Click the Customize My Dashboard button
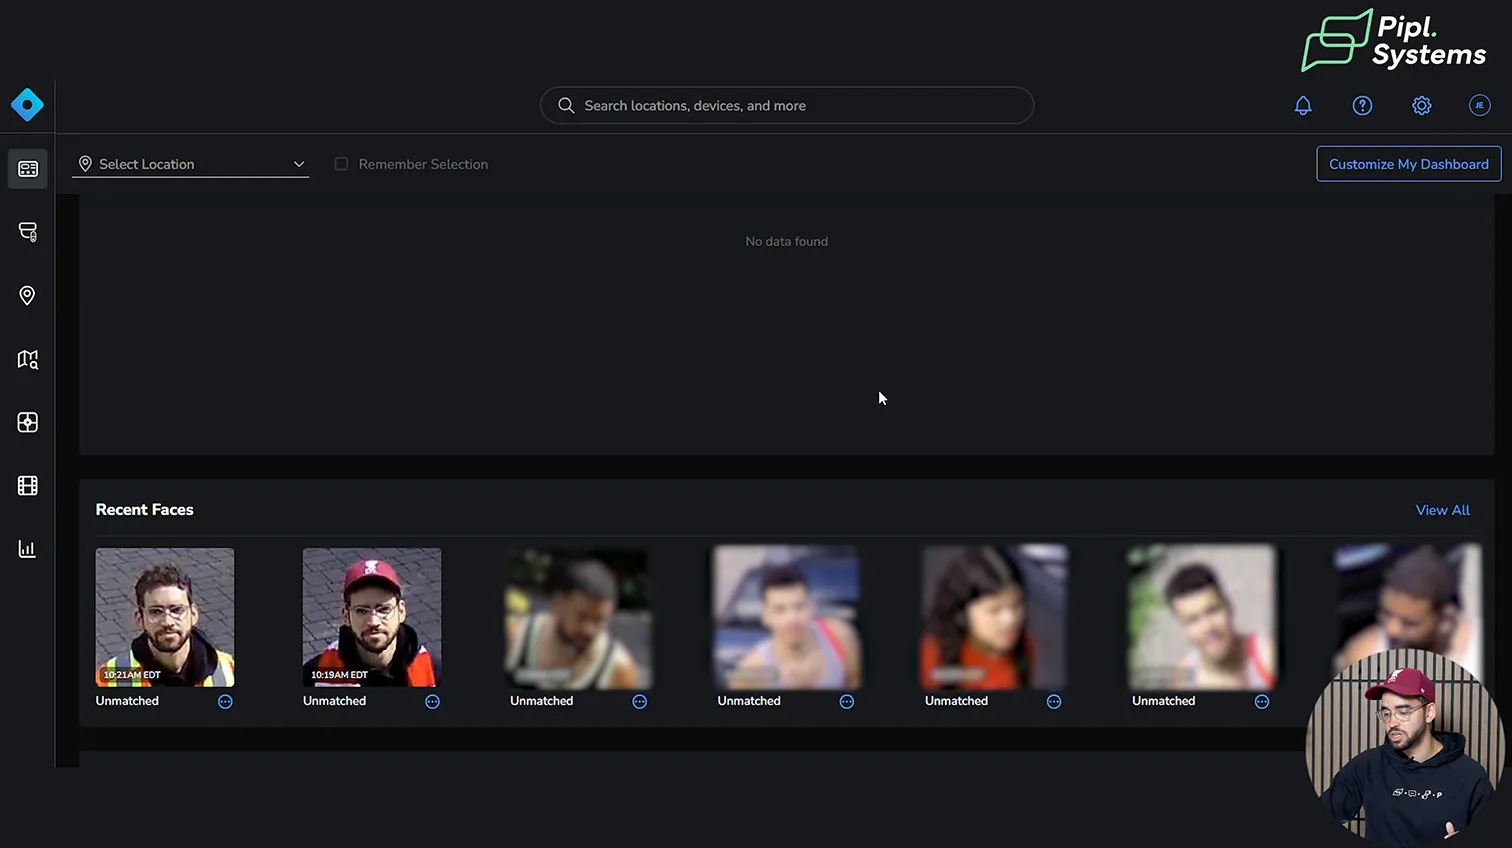Image resolution: width=1512 pixels, height=848 pixels. pyautogui.click(x=1408, y=164)
